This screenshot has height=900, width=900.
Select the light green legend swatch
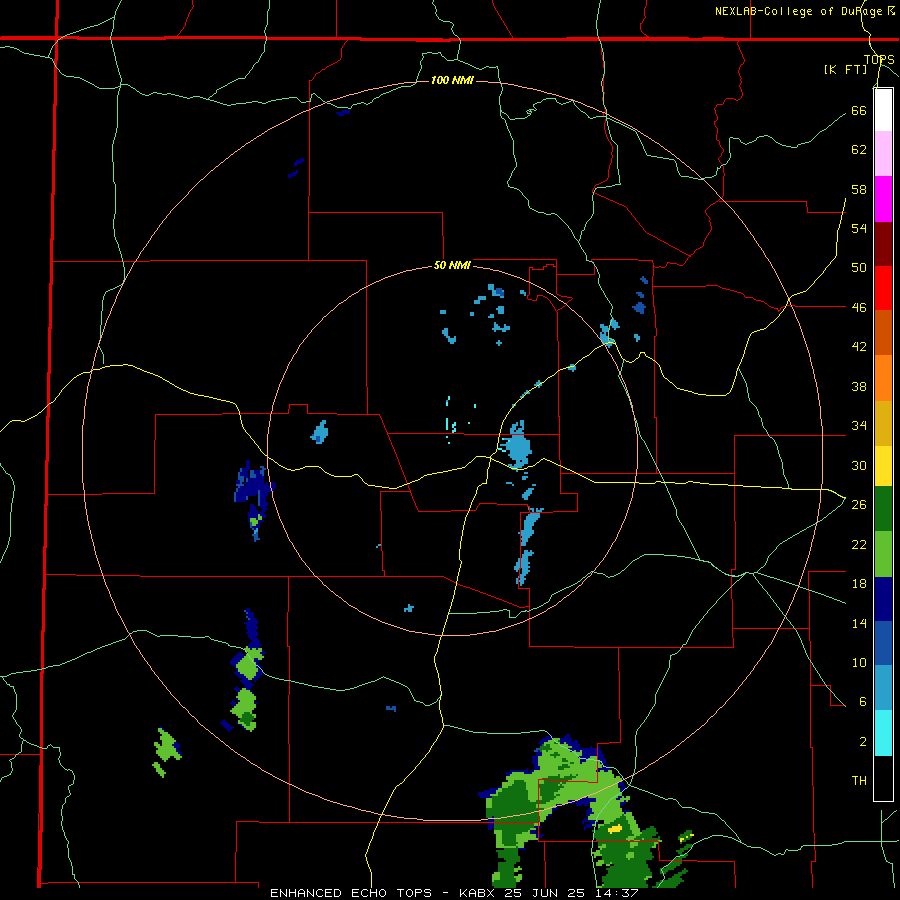coord(883,554)
